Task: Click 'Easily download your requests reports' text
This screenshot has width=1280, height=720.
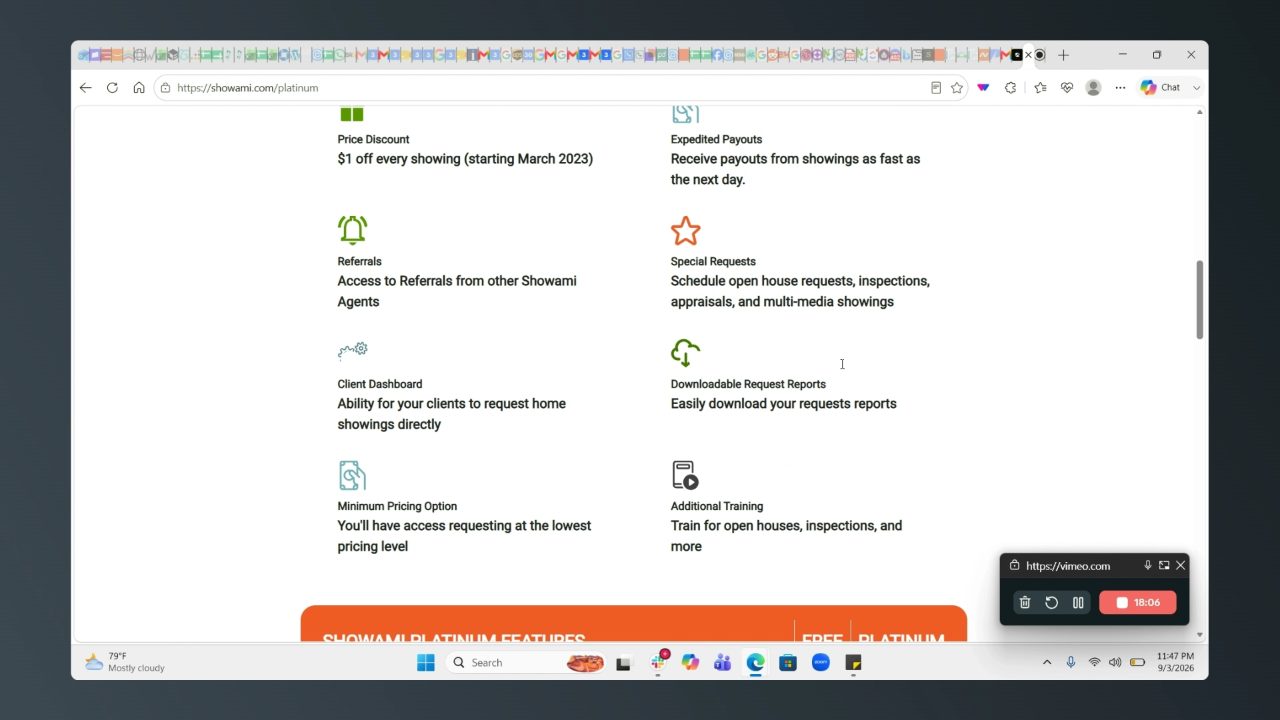Action: [783, 404]
